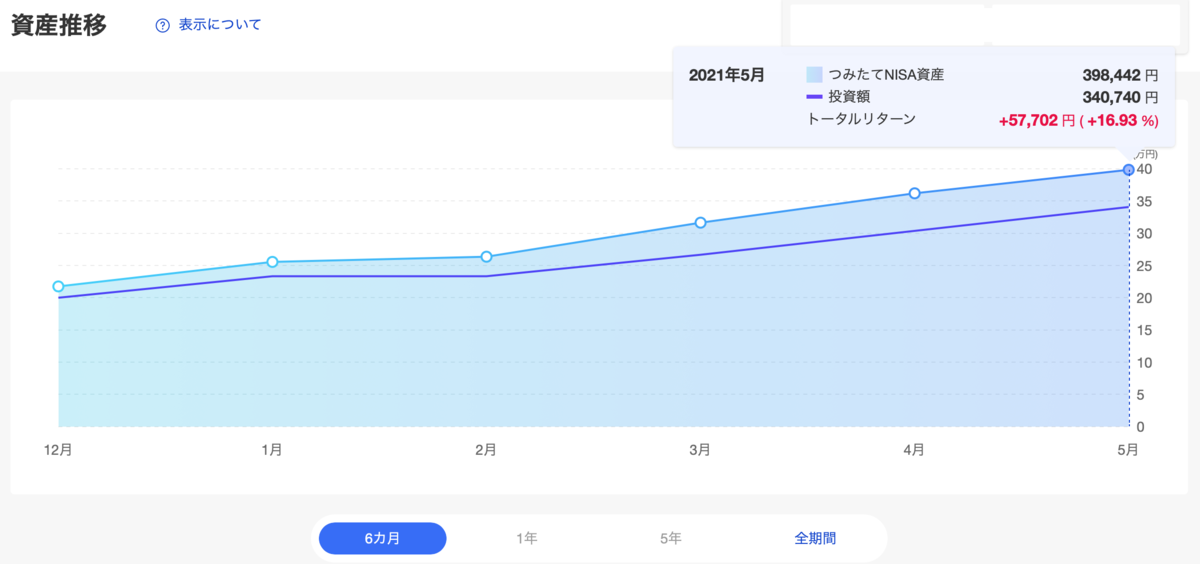Click the つみたてNISA資産 legend text
Viewport: 1200px width, 564px height.
[x=886, y=74]
